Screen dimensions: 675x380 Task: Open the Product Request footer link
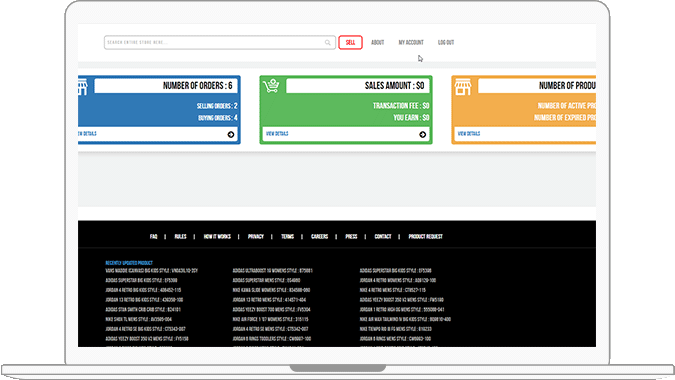pos(425,237)
